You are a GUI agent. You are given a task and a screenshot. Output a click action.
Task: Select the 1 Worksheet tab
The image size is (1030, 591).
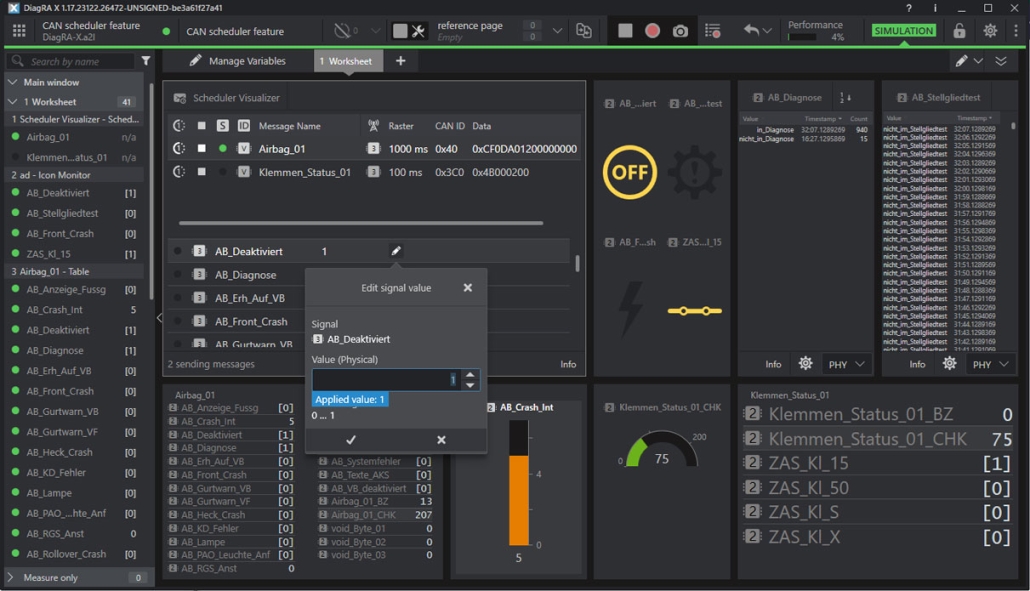[x=346, y=61]
